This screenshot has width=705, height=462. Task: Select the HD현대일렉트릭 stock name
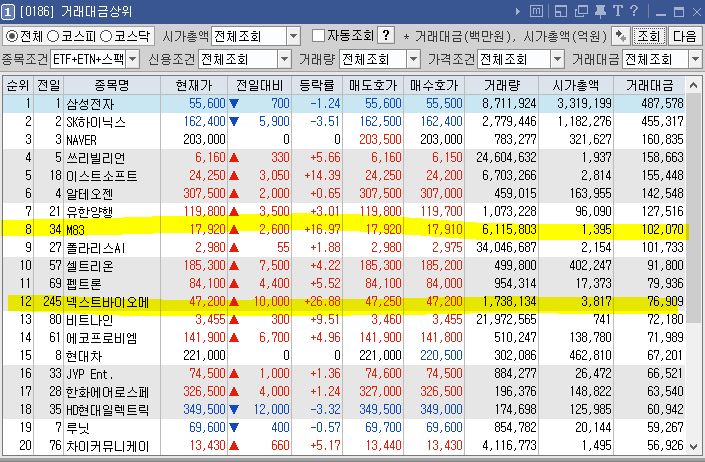point(107,410)
